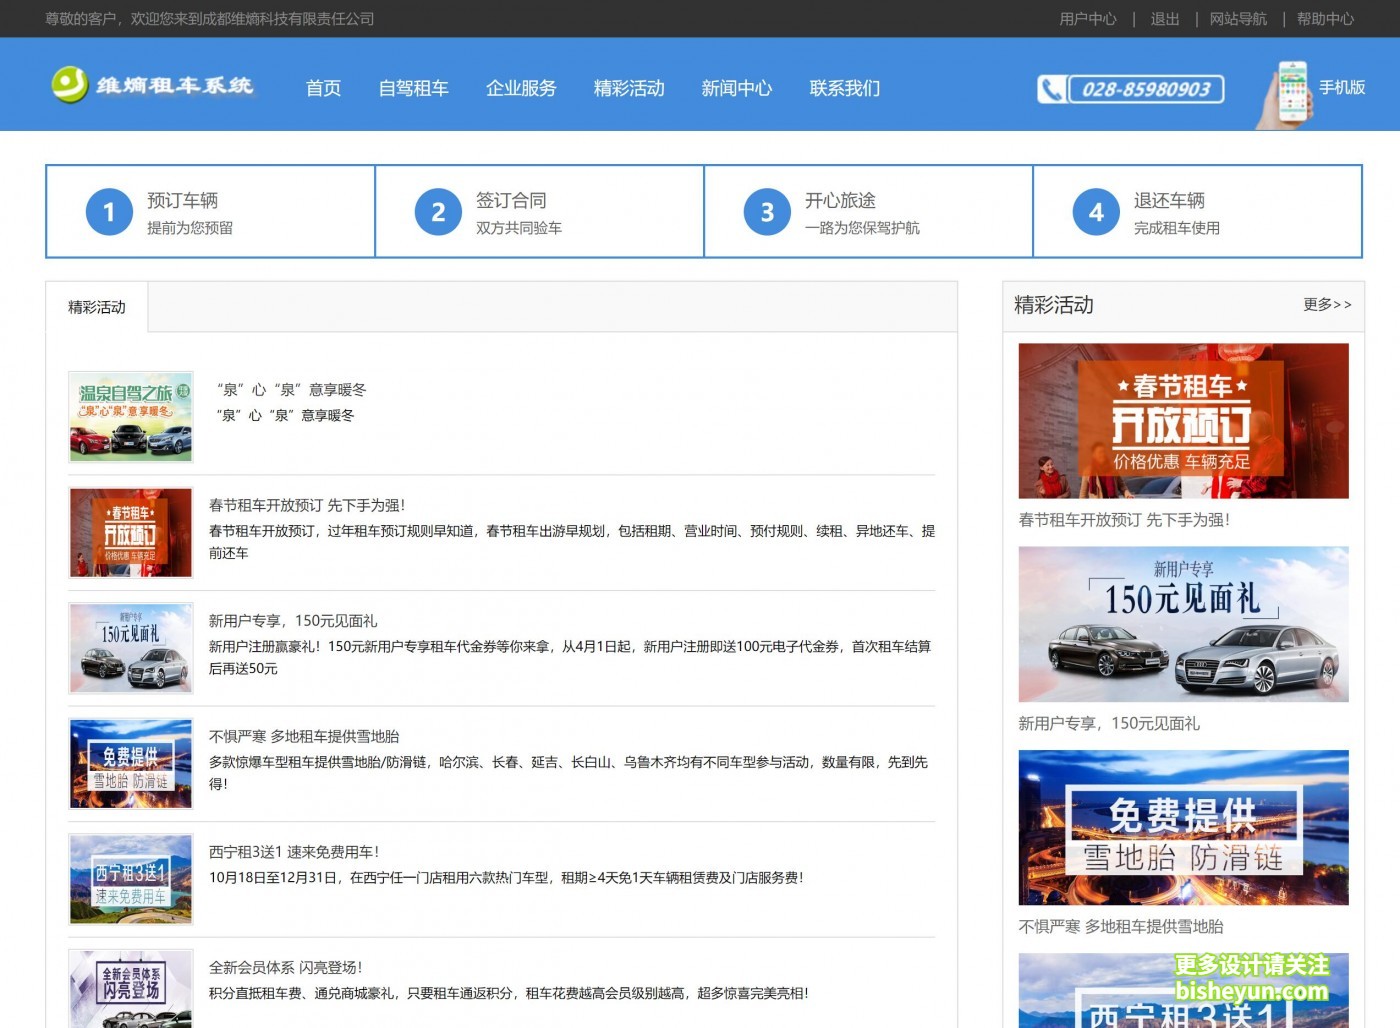Click the 维熵租车系统 green logo icon

tap(70, 85)
